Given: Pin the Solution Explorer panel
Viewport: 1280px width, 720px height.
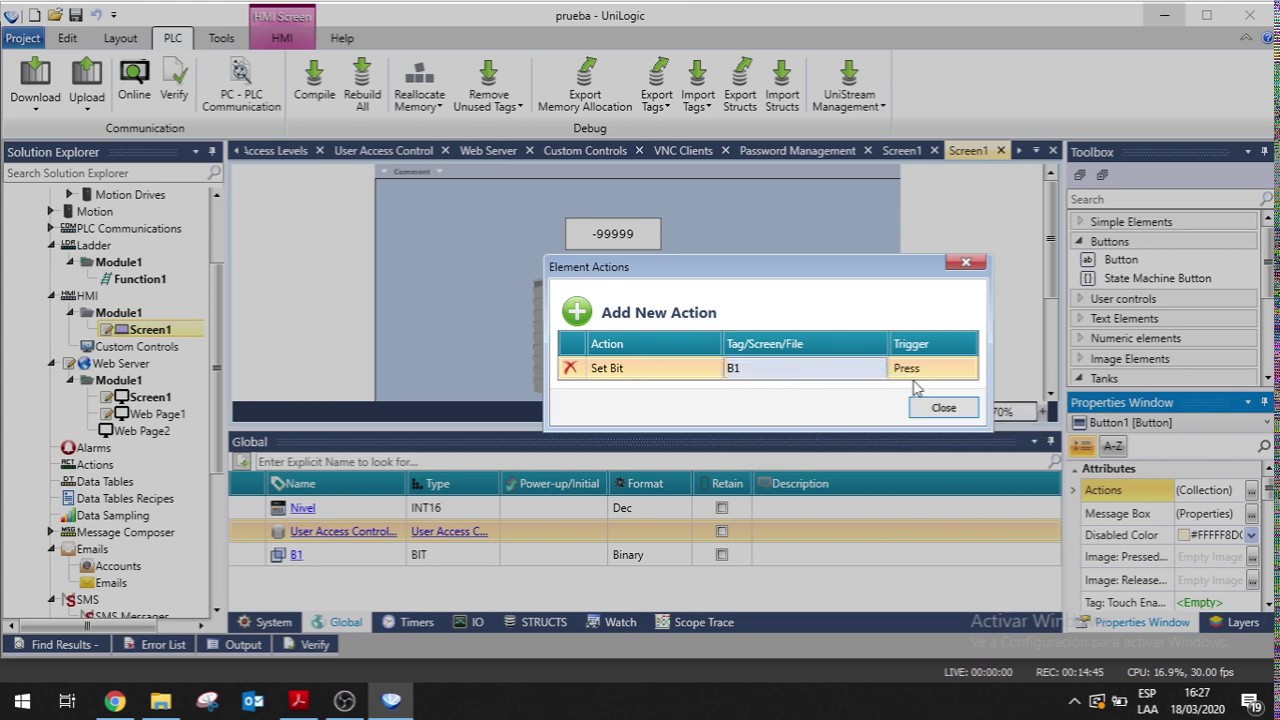Looking at the screenshot, I should [212, 152].
